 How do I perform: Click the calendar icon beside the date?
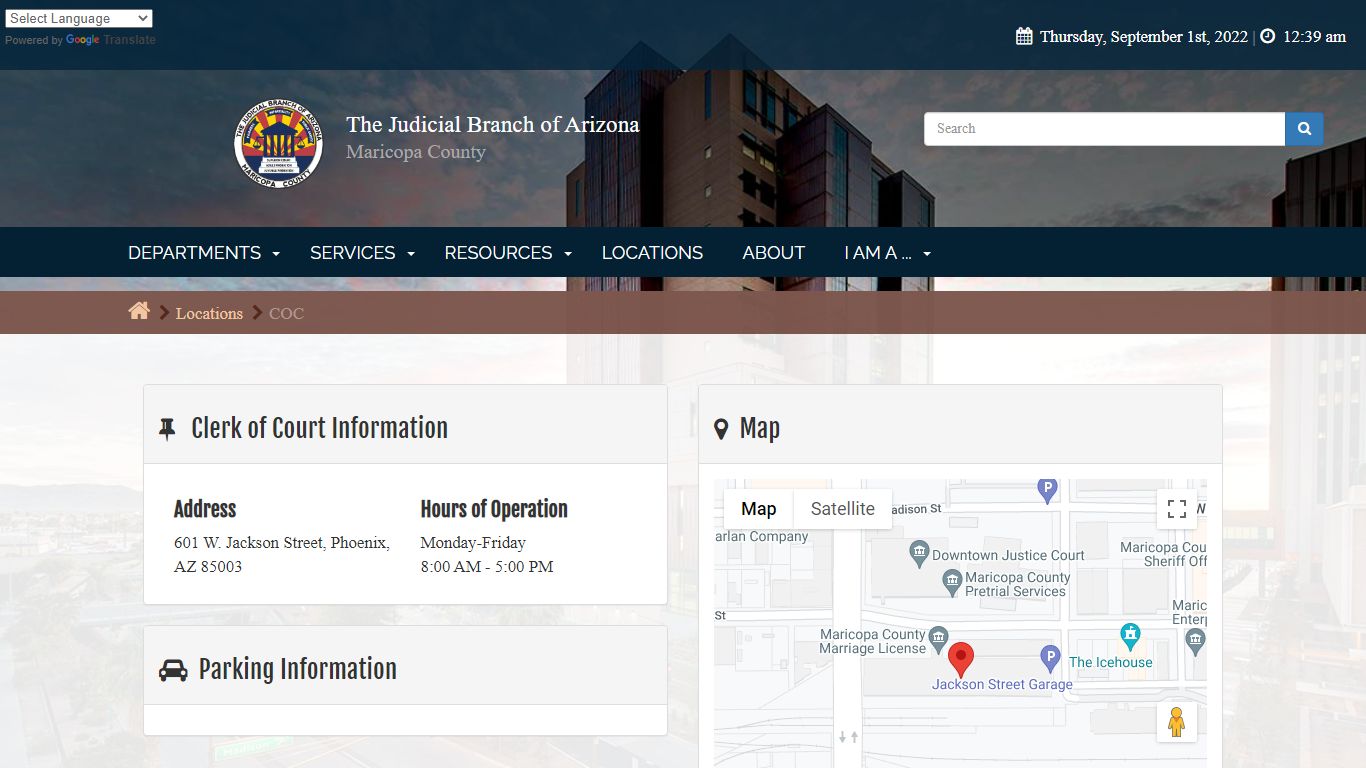[x=1024, y=36]
